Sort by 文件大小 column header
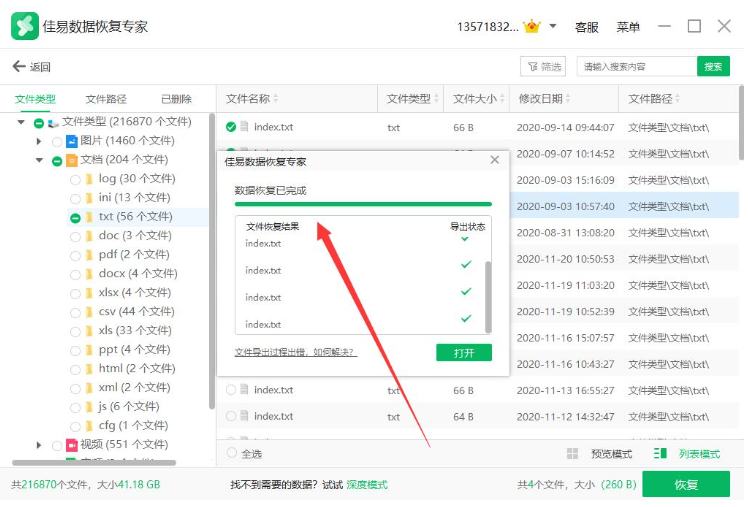Screen dimensions: 749x507 point(479,99)
